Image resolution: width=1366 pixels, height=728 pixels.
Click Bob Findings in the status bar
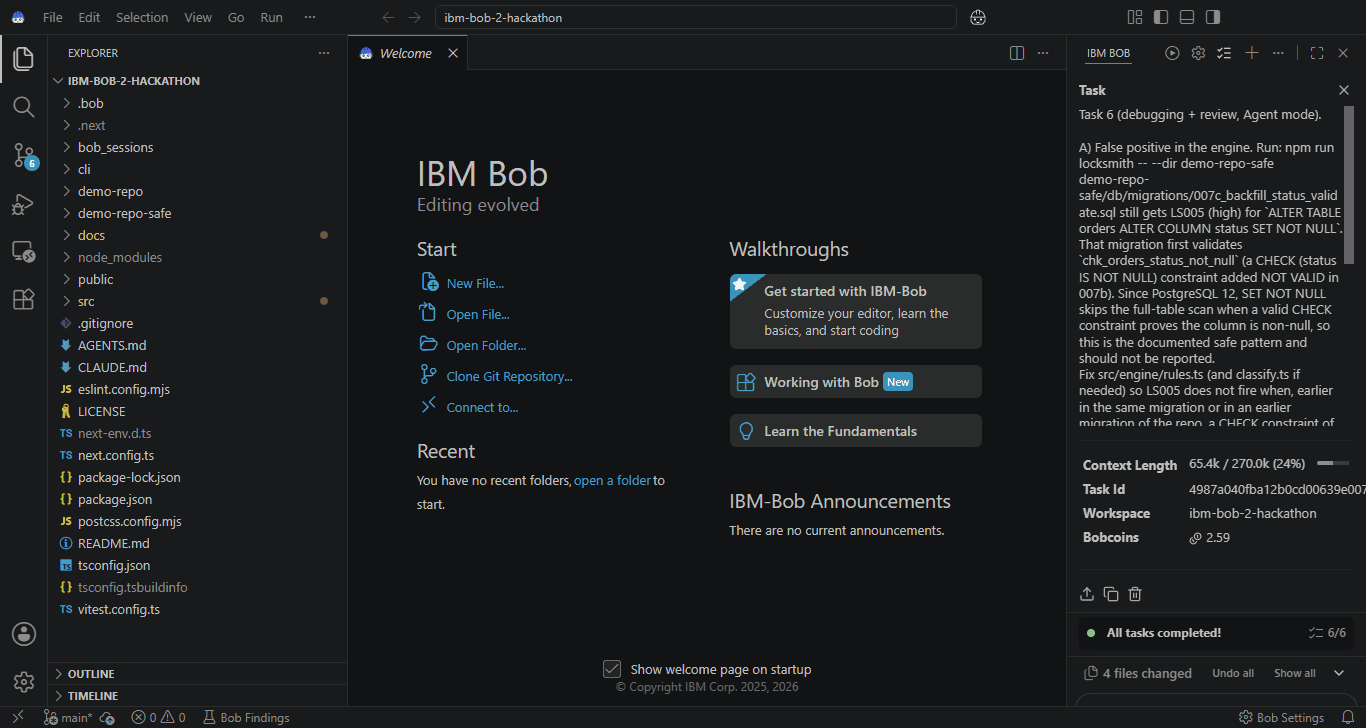246,717
